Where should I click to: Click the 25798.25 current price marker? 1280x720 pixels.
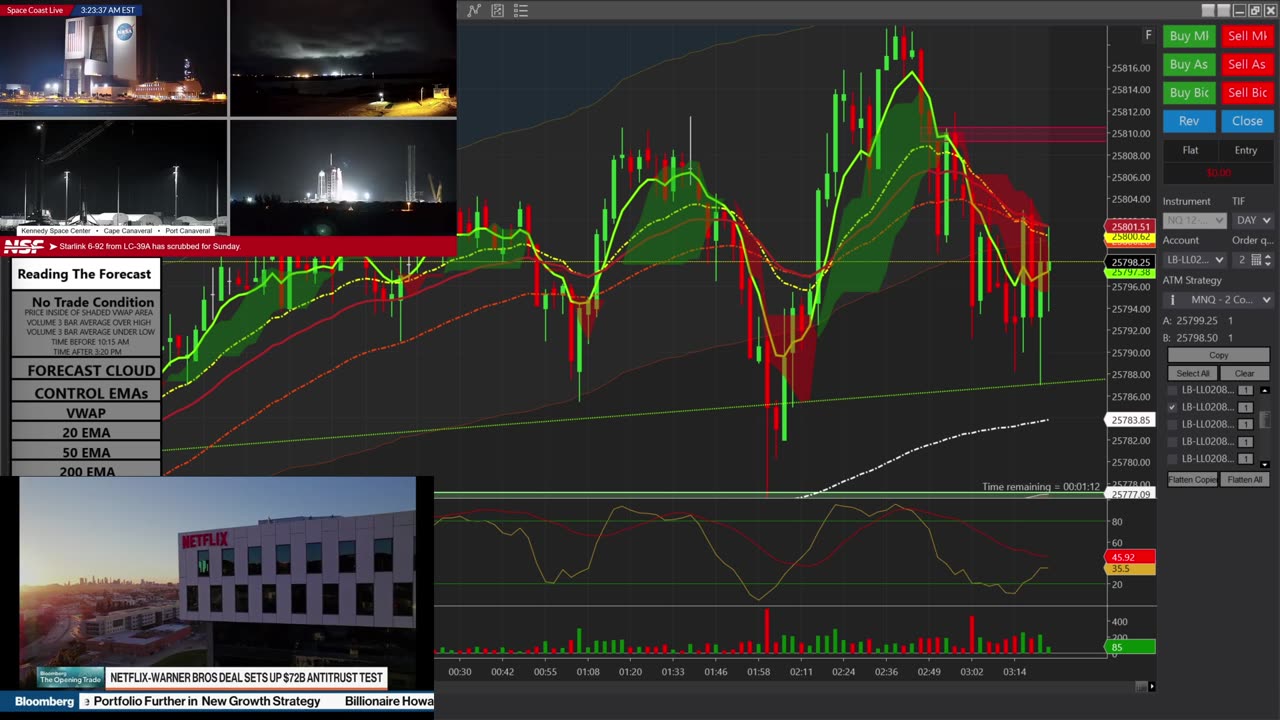coord(1130,262)
